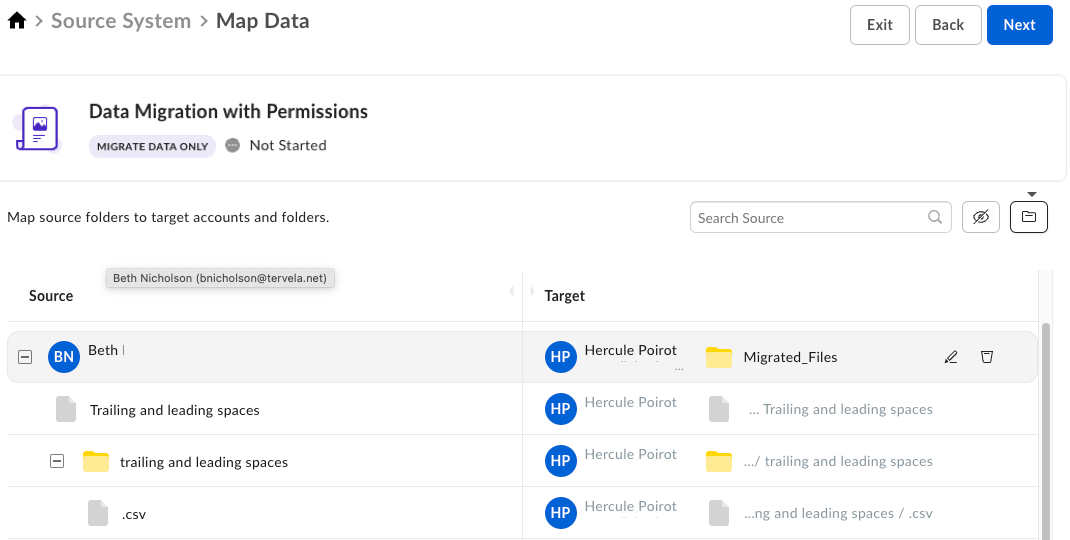
Task: Click the home icon in breadcrumb
Action: [x=17, y=21]
